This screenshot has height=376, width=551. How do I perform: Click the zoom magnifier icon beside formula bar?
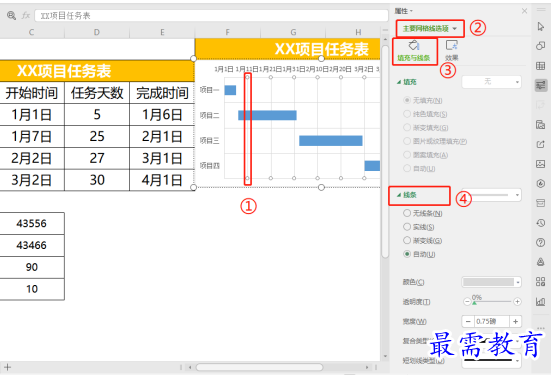[11, 15]
